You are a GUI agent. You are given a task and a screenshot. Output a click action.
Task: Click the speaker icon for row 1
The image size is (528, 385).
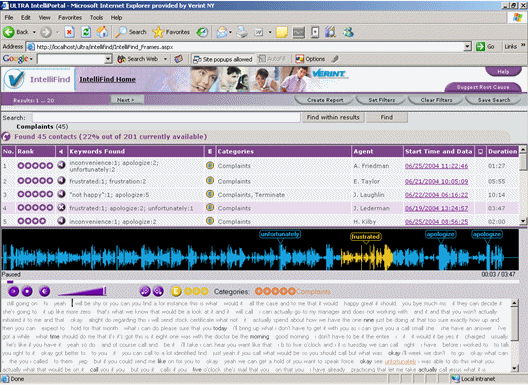tap(61, 165)
